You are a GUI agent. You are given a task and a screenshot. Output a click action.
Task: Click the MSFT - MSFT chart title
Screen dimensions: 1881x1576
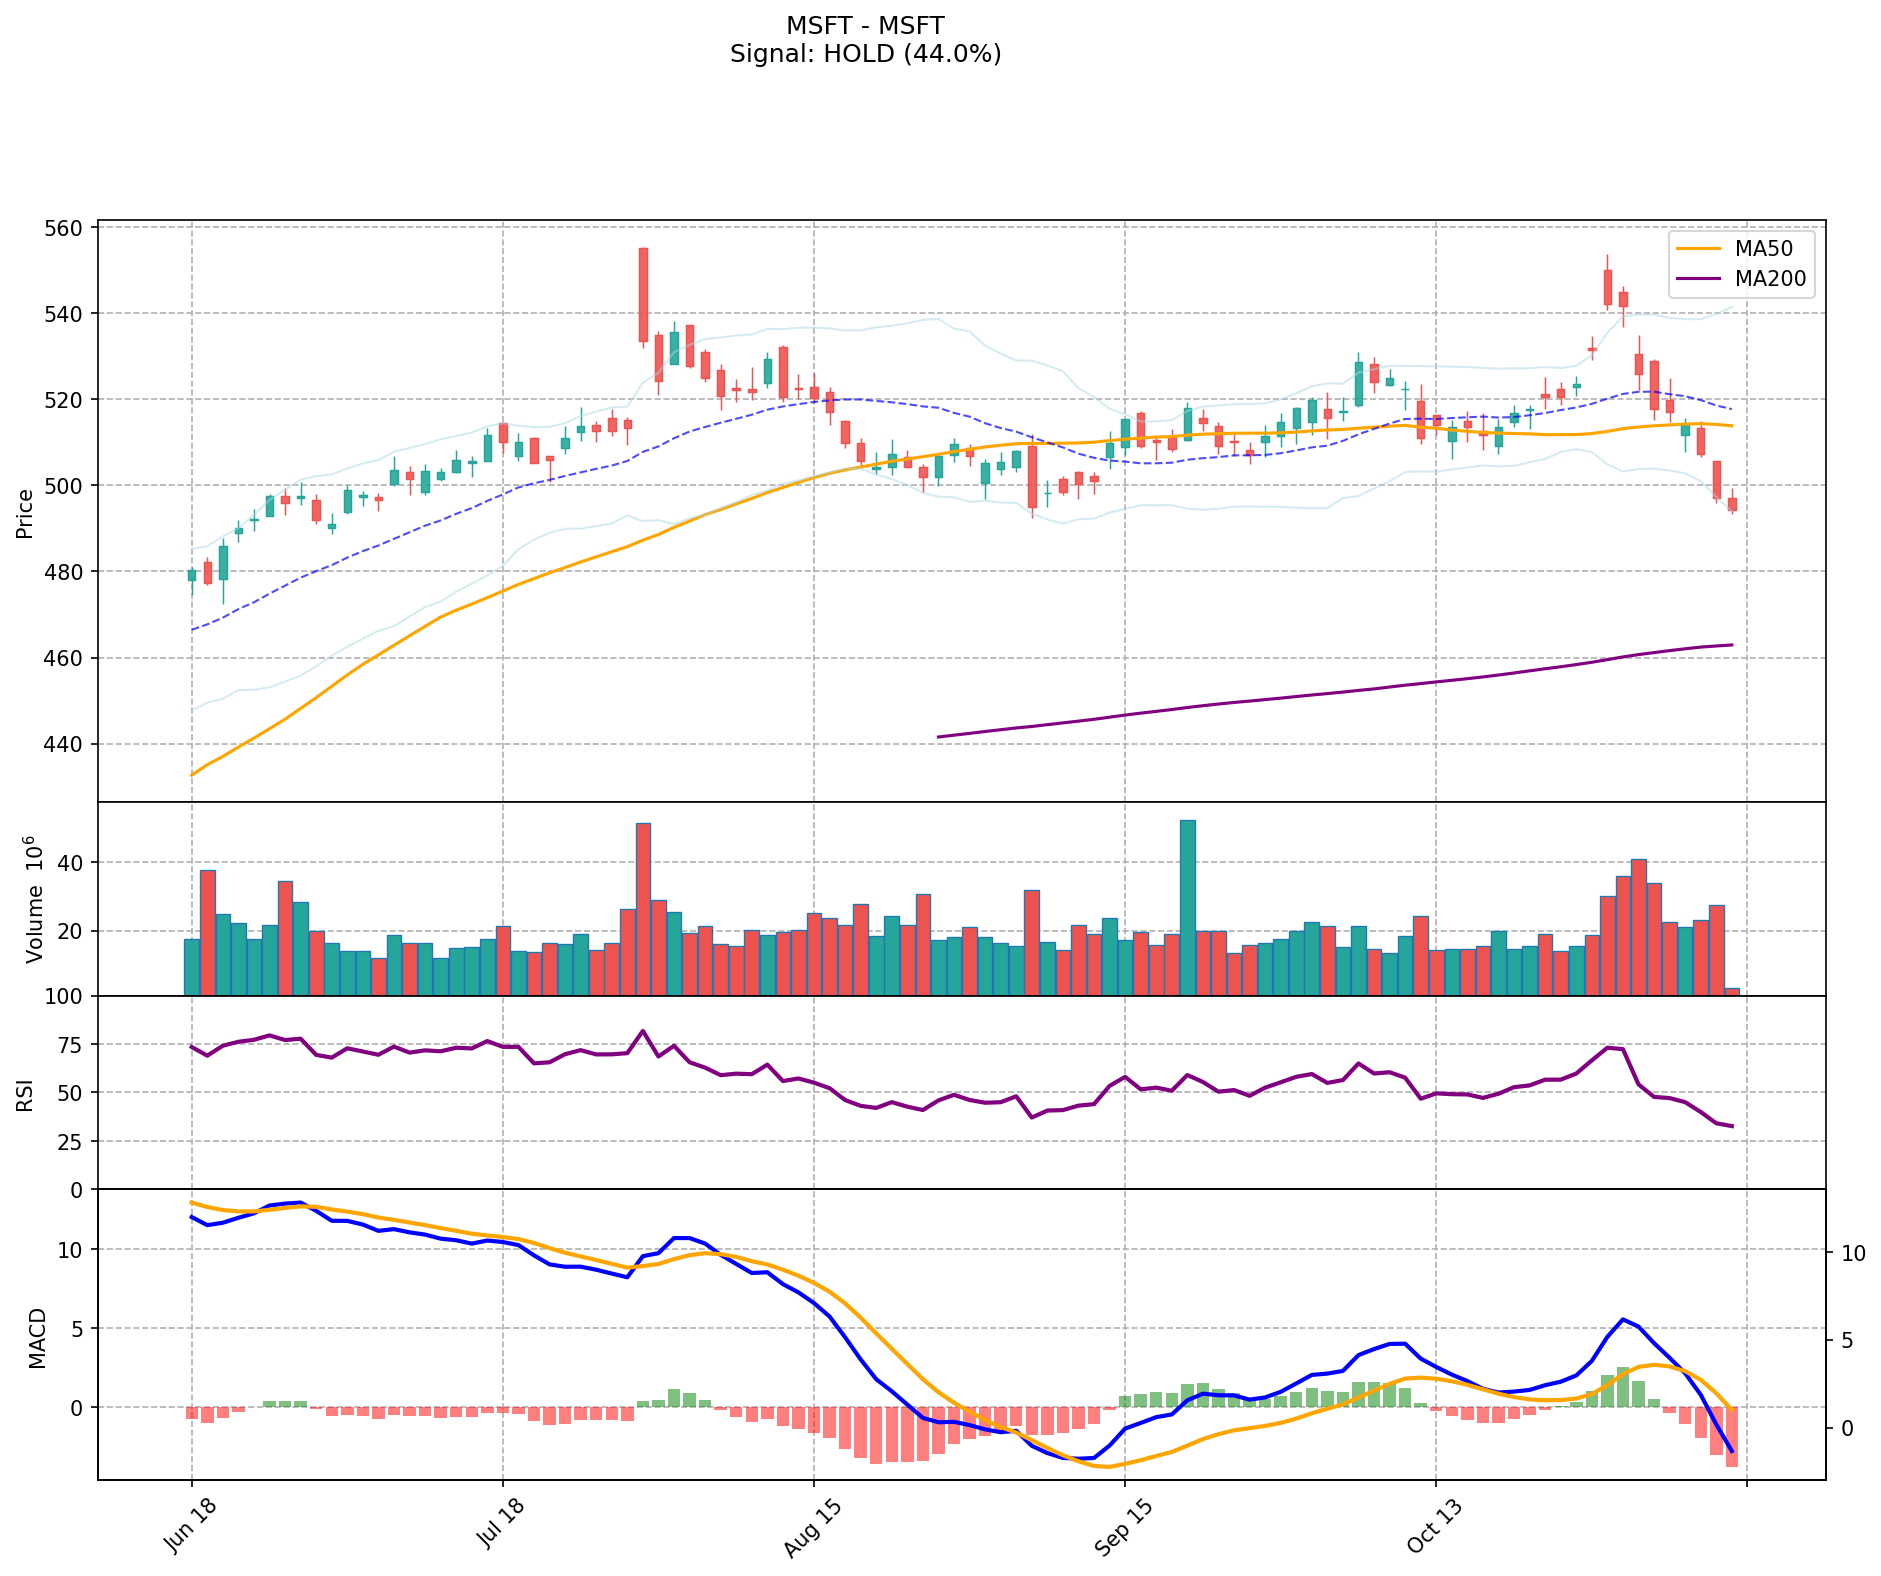coord(865,25)
